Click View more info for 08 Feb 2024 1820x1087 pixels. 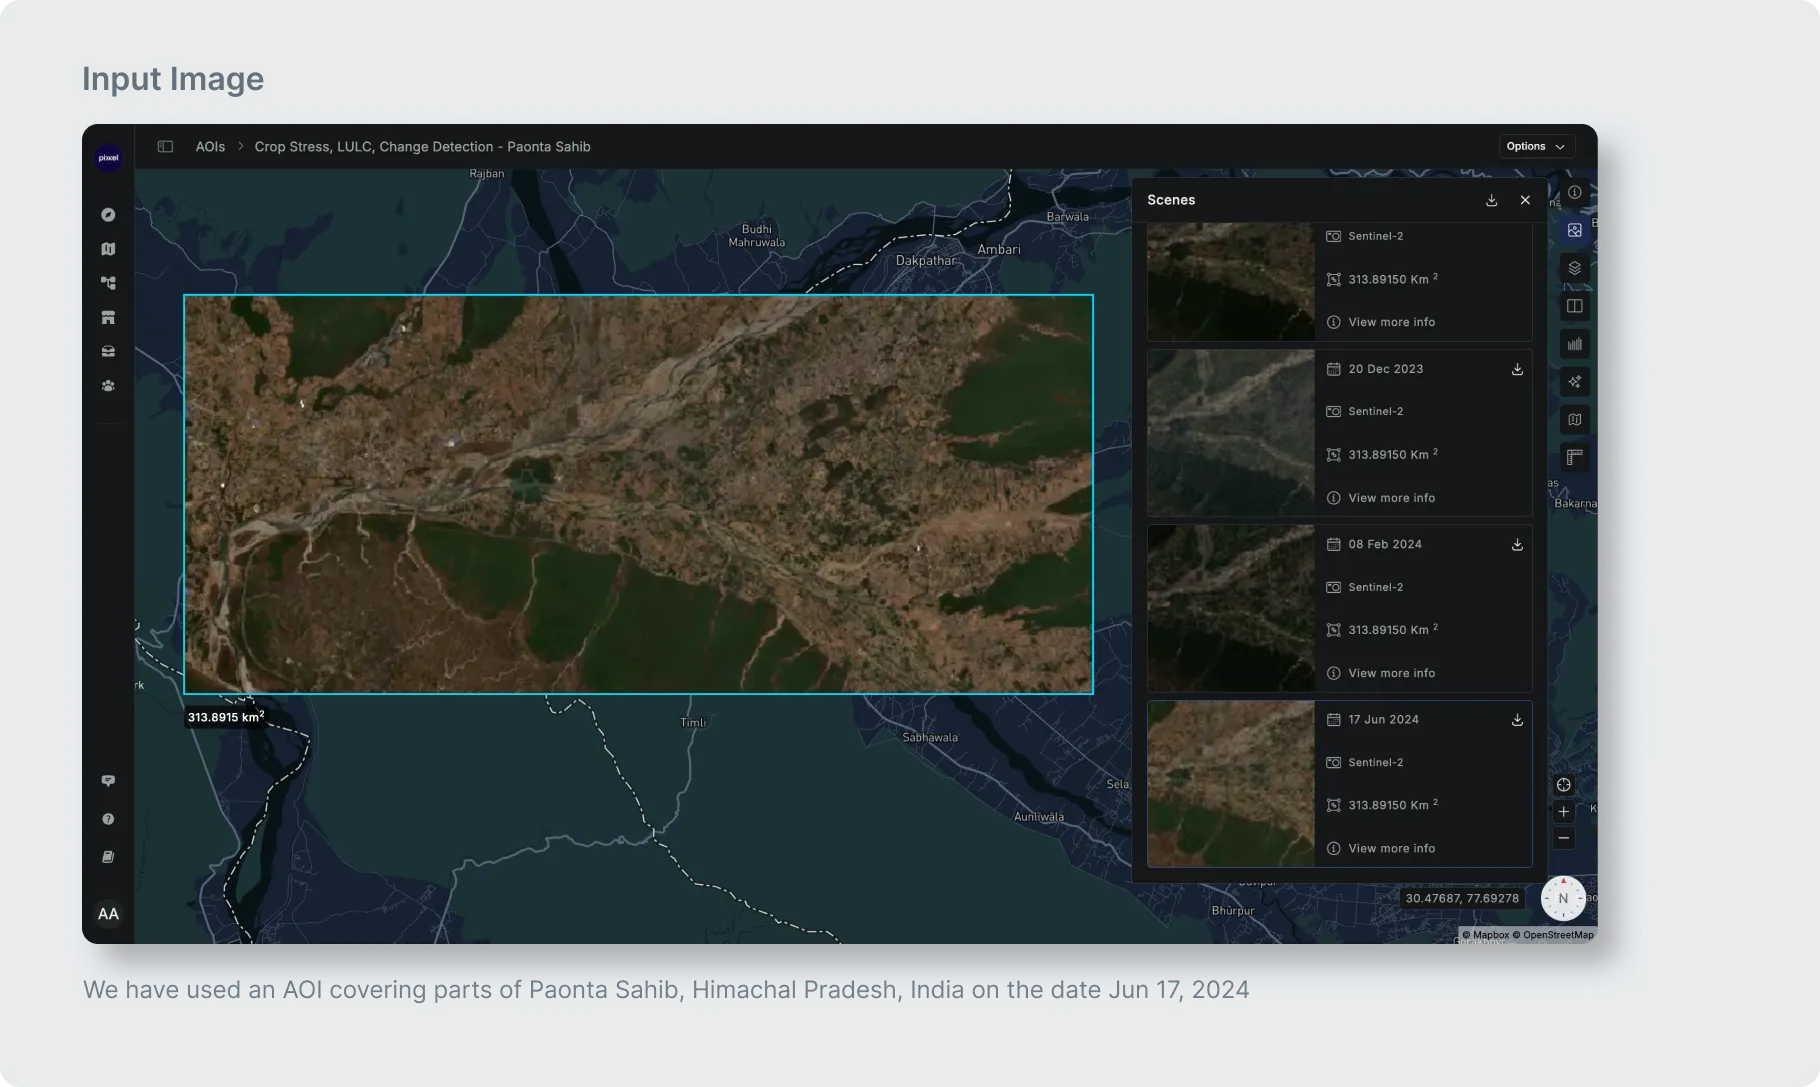click(x=1391, y=673)
